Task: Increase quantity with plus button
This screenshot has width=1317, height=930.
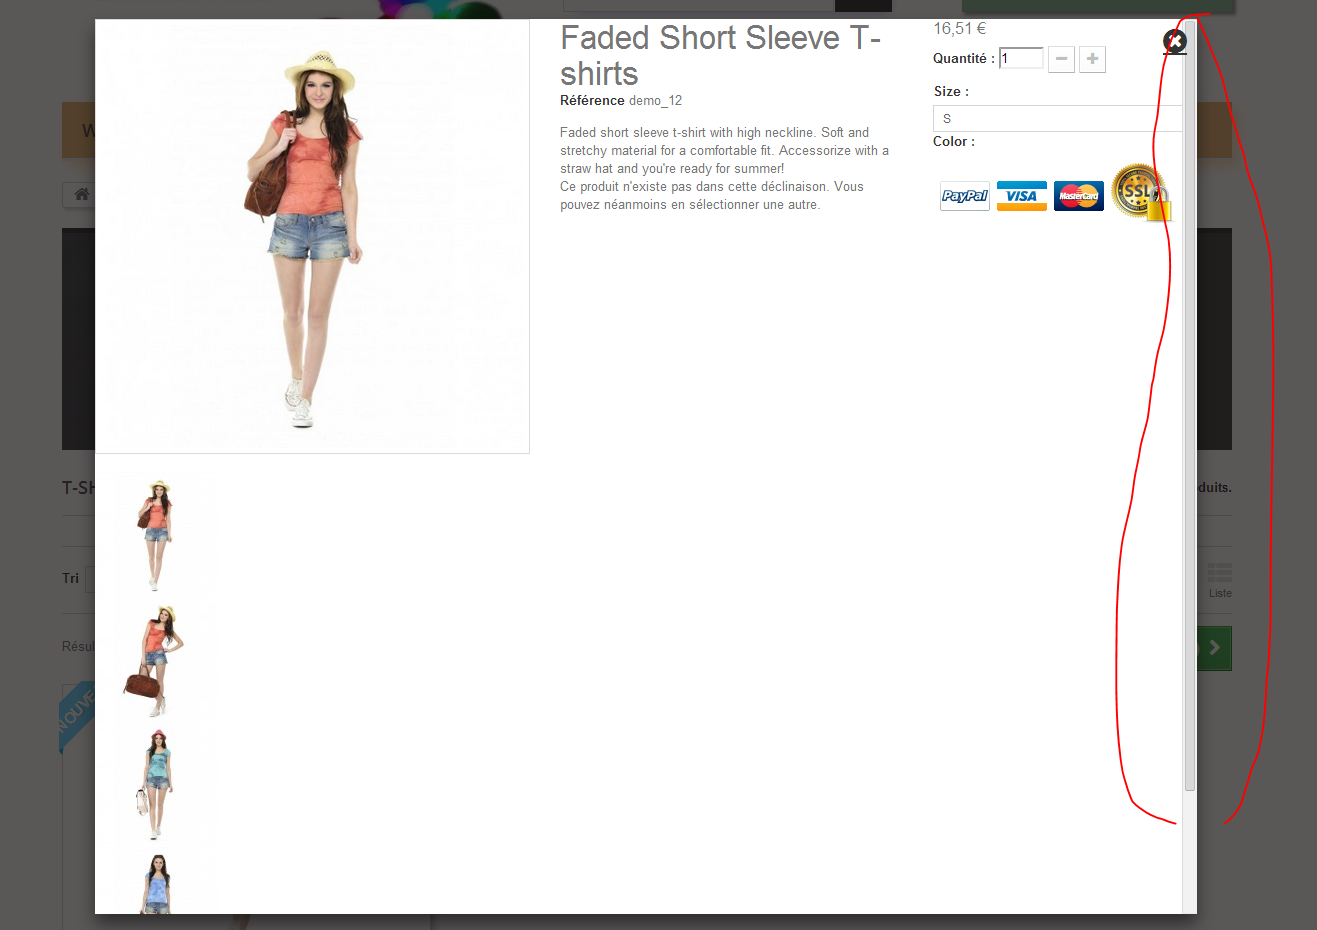Action: click(x=1092, y=59)
